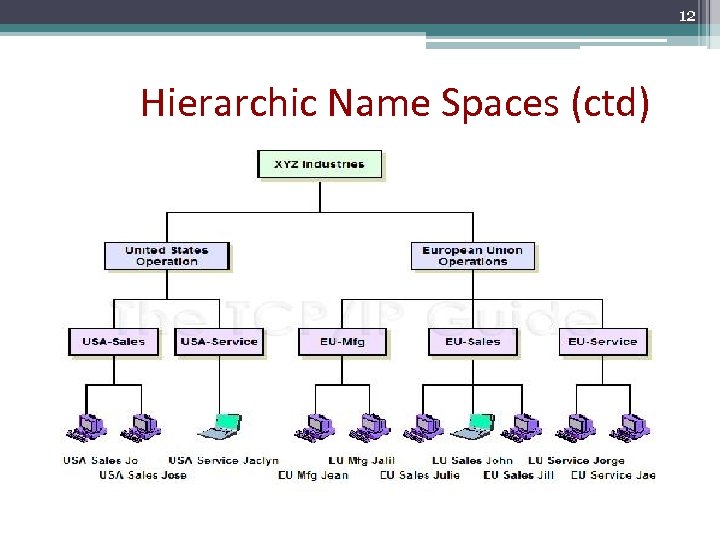Click the slide title 'Hierarchic Name Spaces (ctd)'
This screenshot has height=540, width=720.
pyautogui.click(x=395, y=103)
